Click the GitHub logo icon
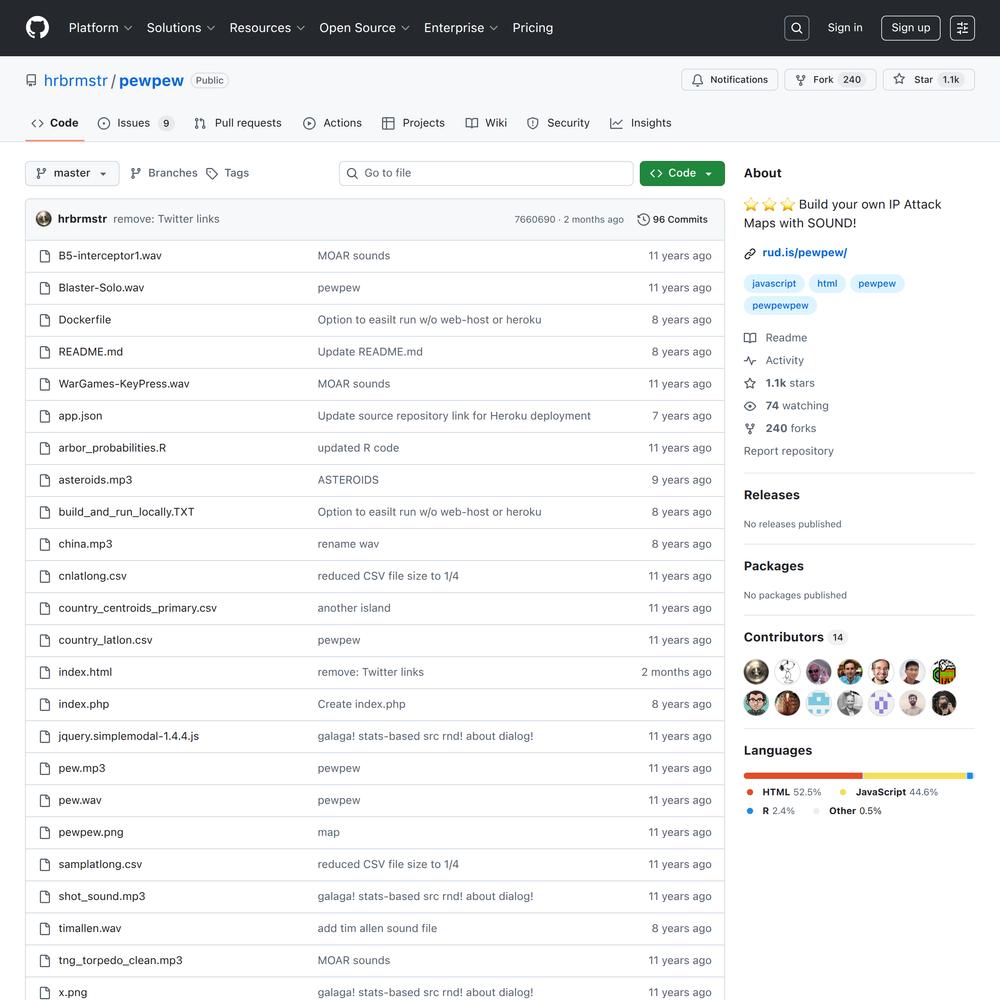 pyautogui.click(x=37, y=28)
